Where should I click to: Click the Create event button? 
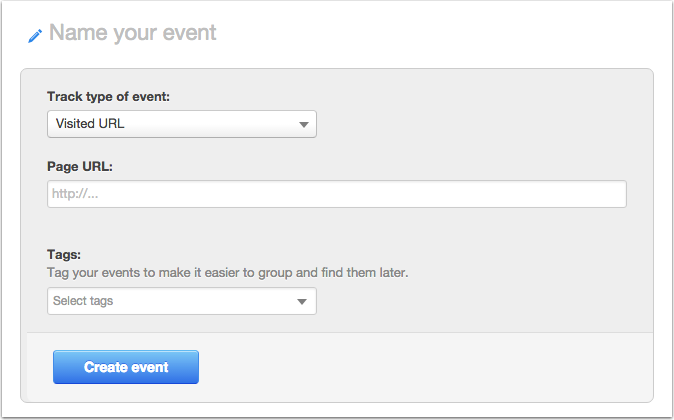click(126, 367)
